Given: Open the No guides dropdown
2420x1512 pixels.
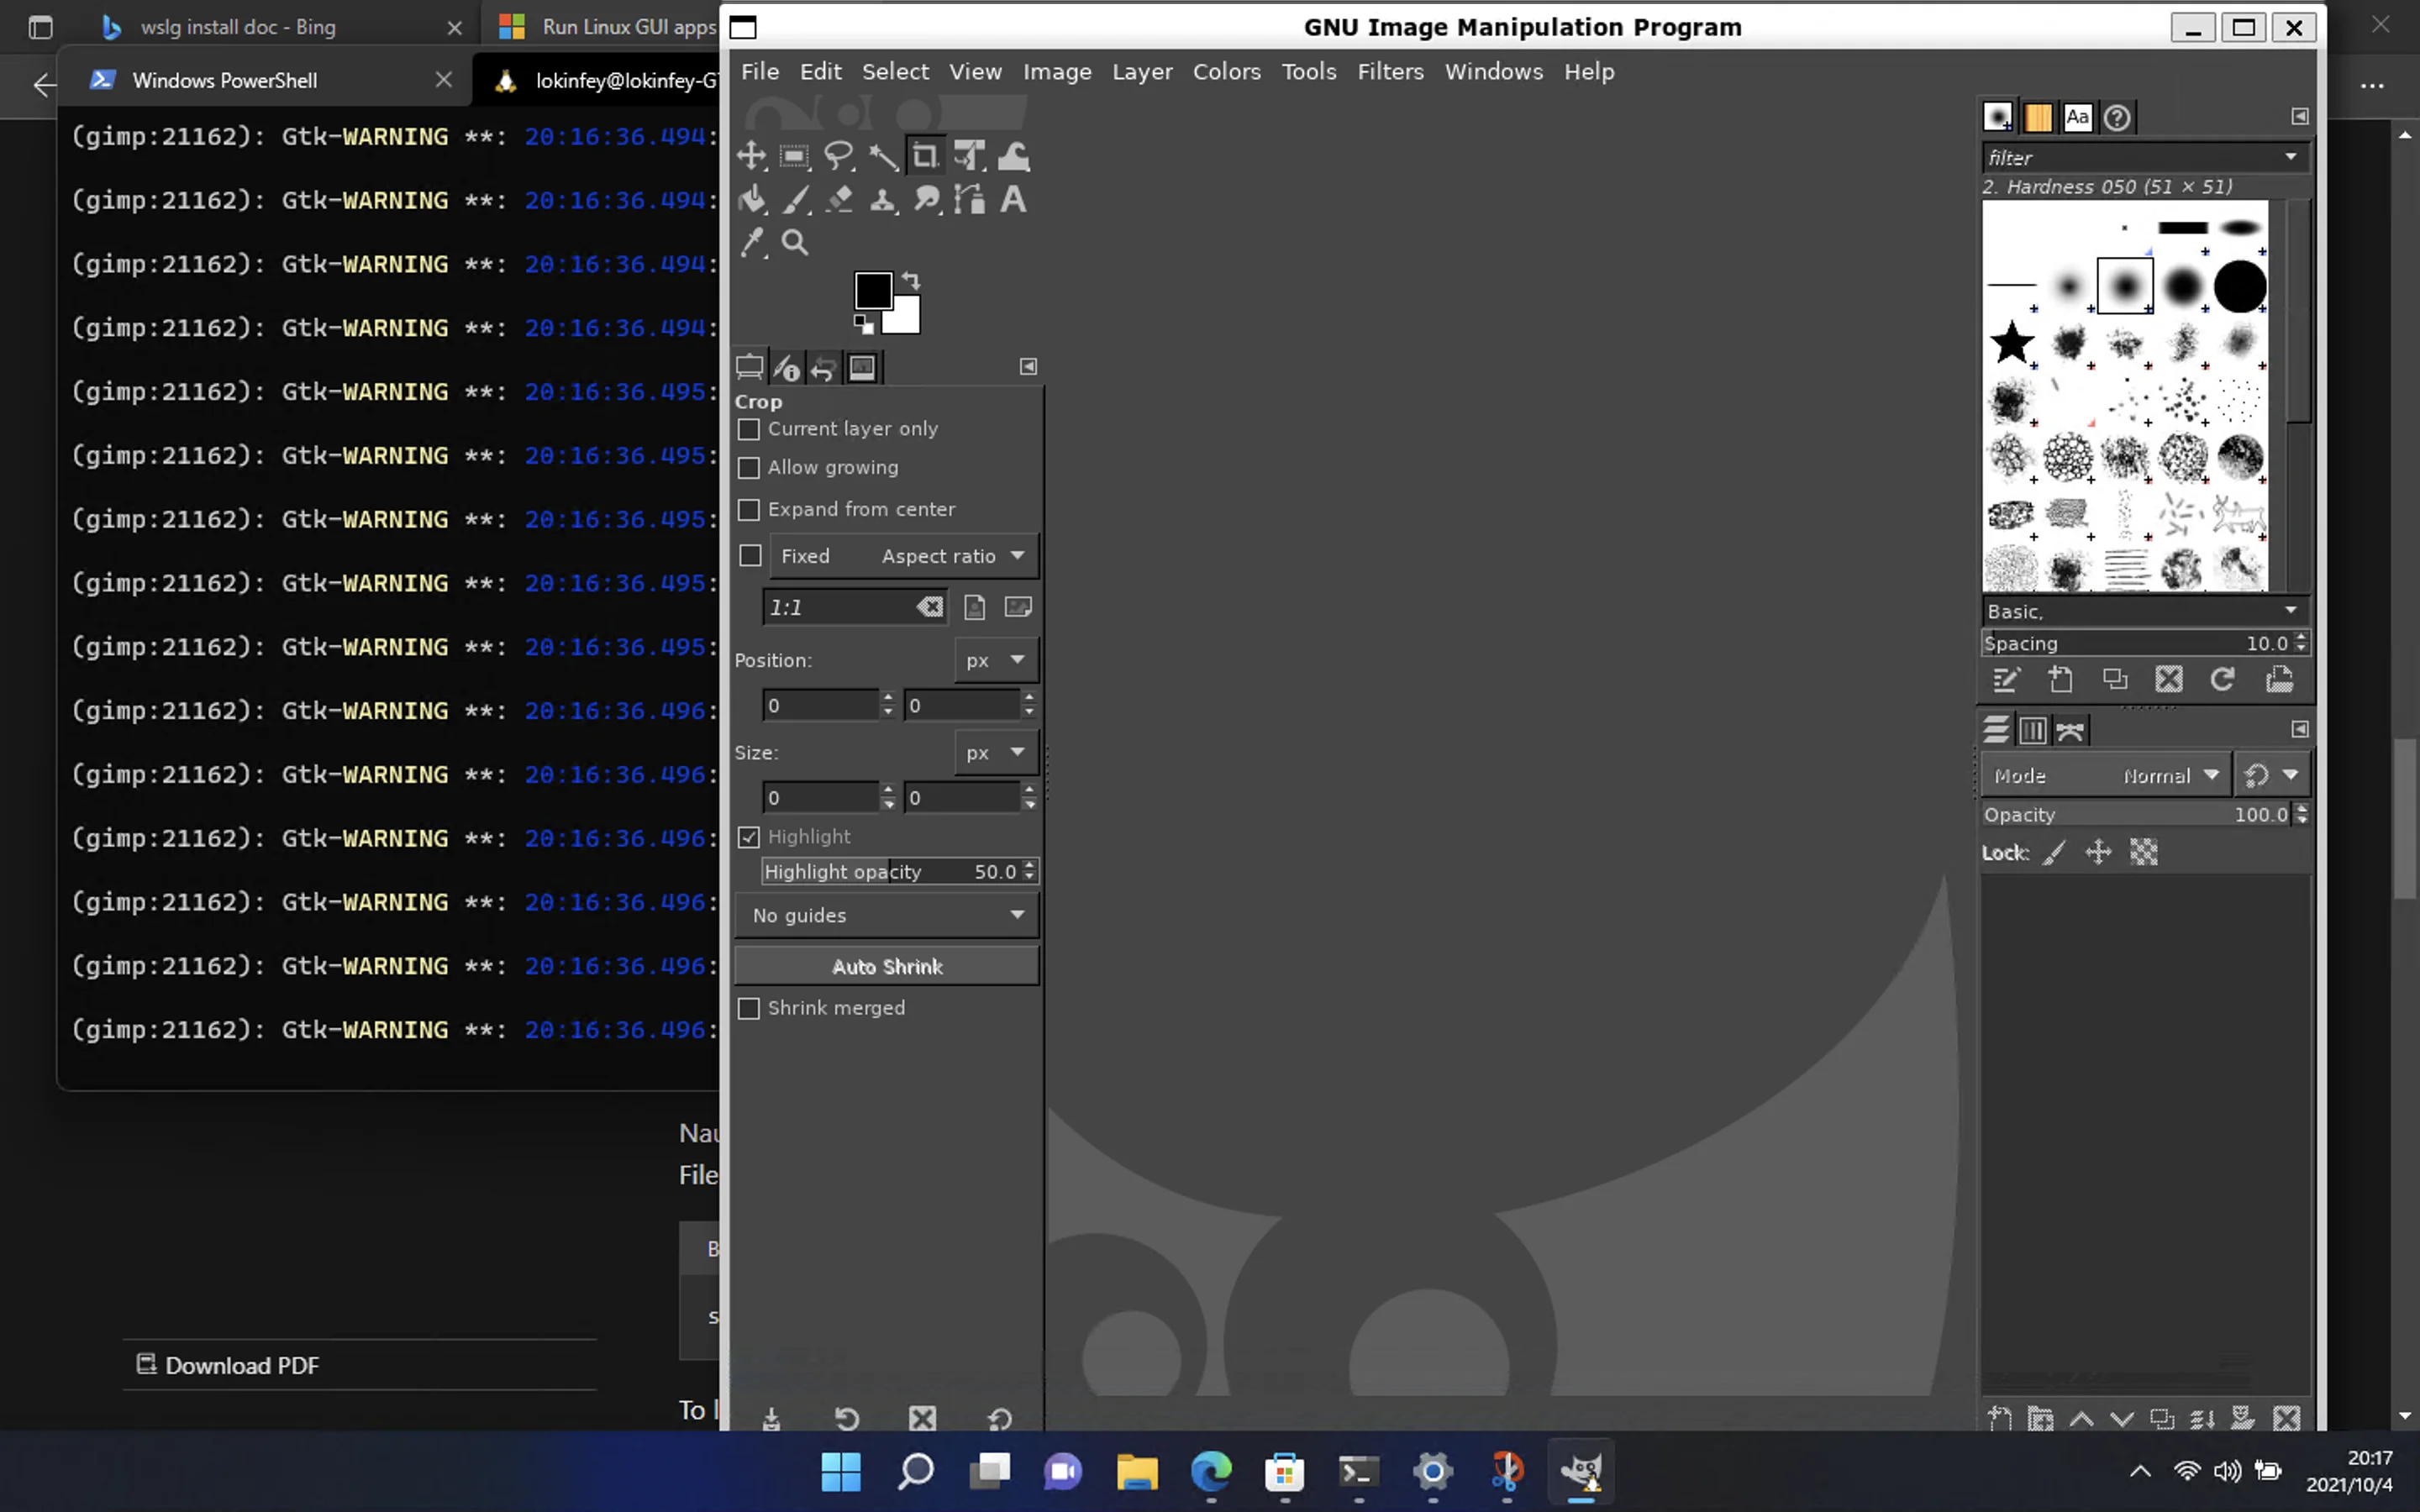Looking at the screenshot, I should point(887,915).
